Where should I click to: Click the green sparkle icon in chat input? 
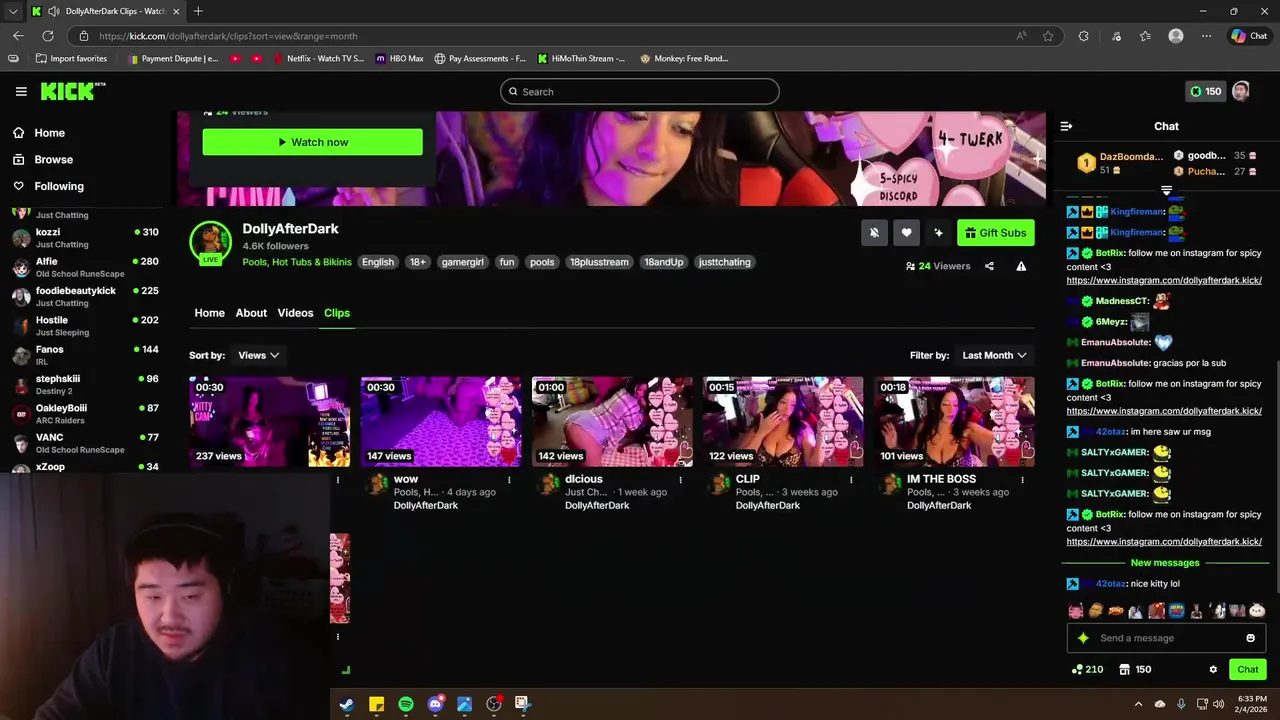coord(1082,638)
